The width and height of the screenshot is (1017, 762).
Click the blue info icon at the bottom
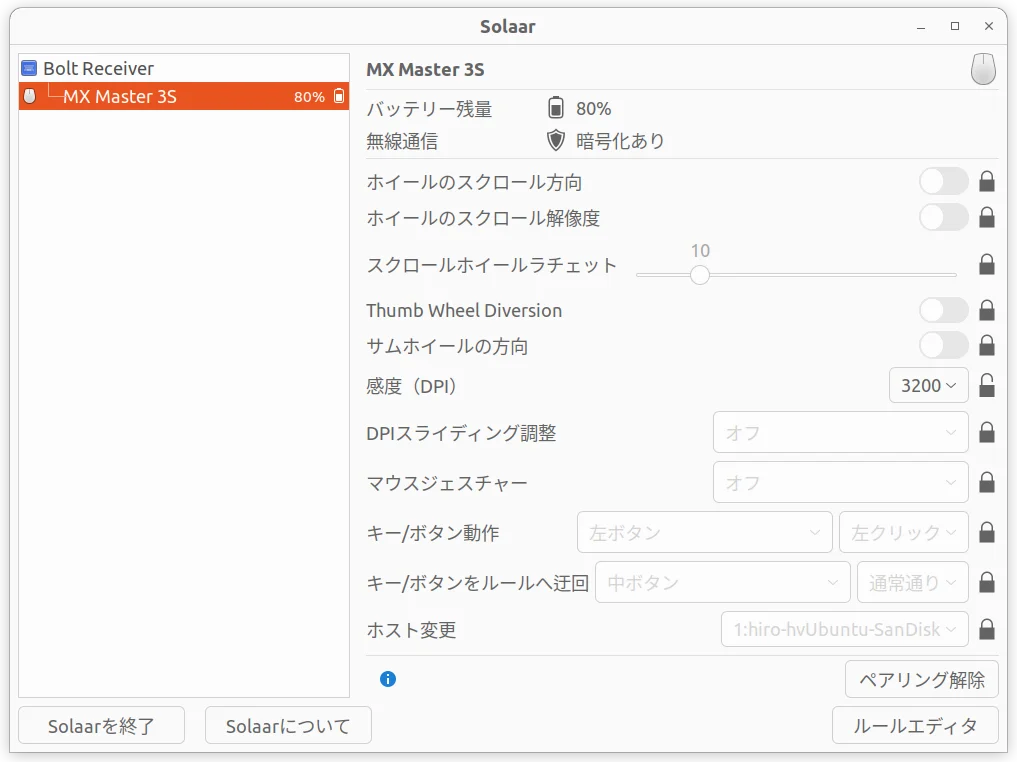[x=388, y=679]
